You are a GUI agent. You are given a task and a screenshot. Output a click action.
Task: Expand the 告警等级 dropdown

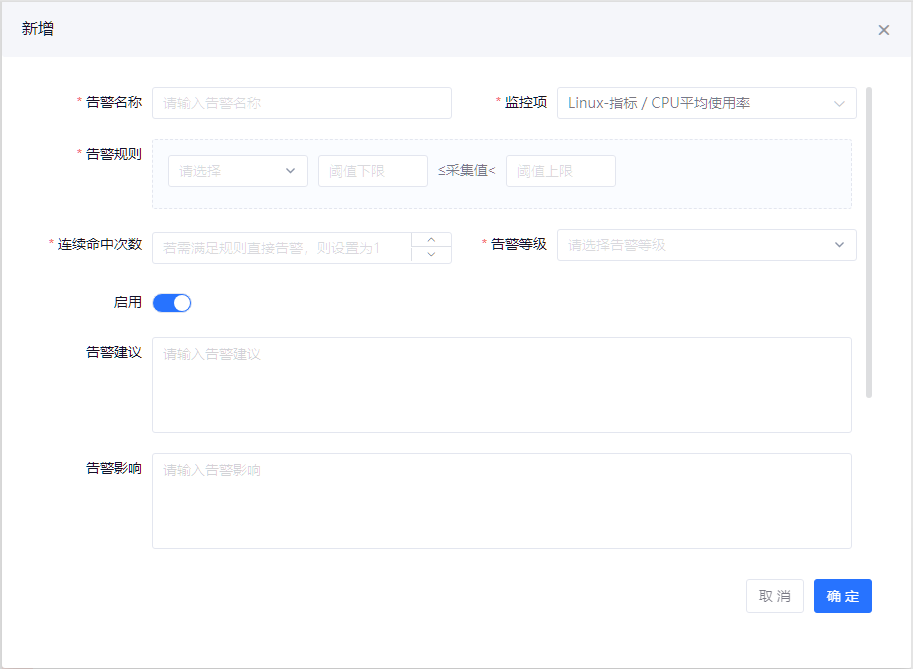[x=695, y=245]
